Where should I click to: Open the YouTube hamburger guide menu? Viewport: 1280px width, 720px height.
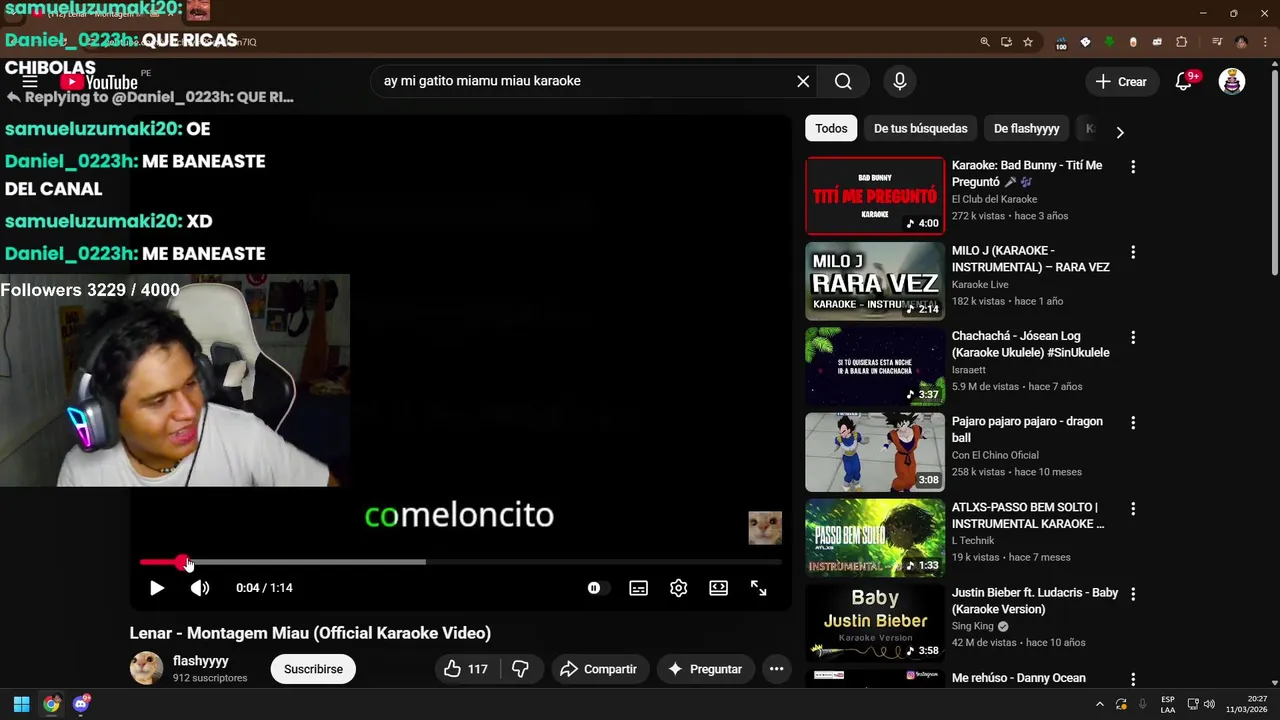(30, 82)
